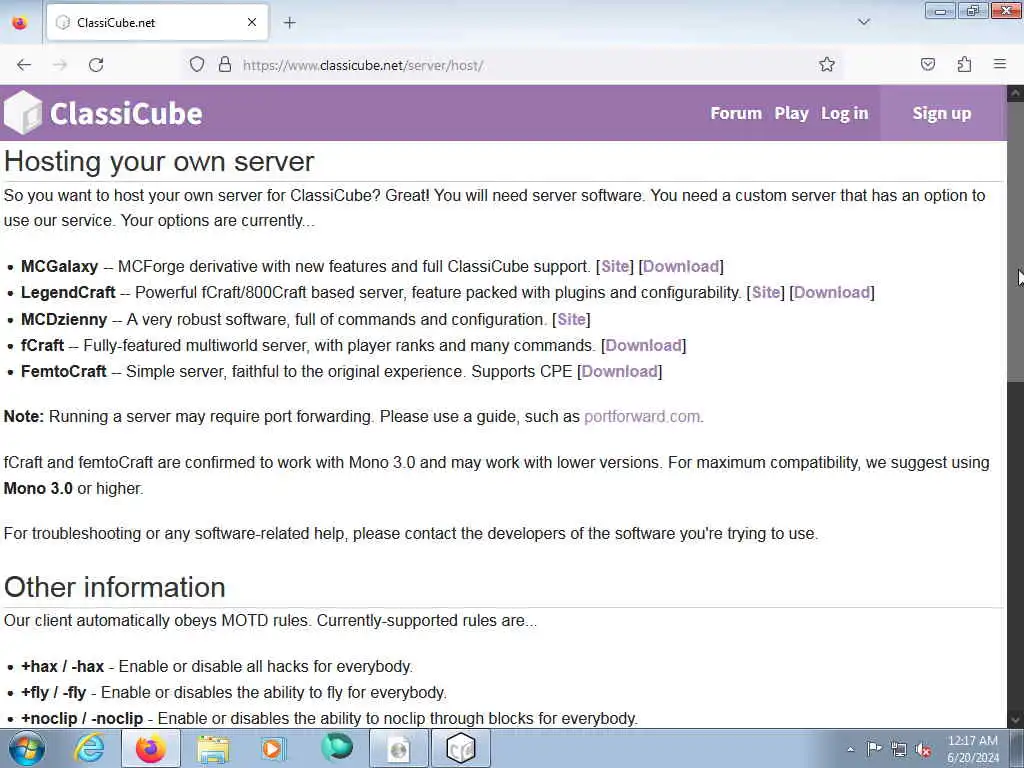Click the 'Other information' heading
The image size is (1024, 768).
(115, 587)
